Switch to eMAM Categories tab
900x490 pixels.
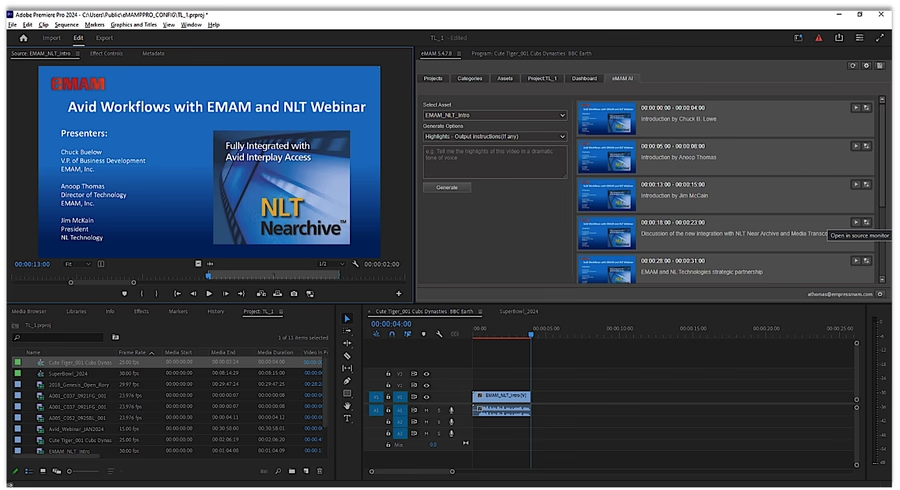tap(470, 79)
